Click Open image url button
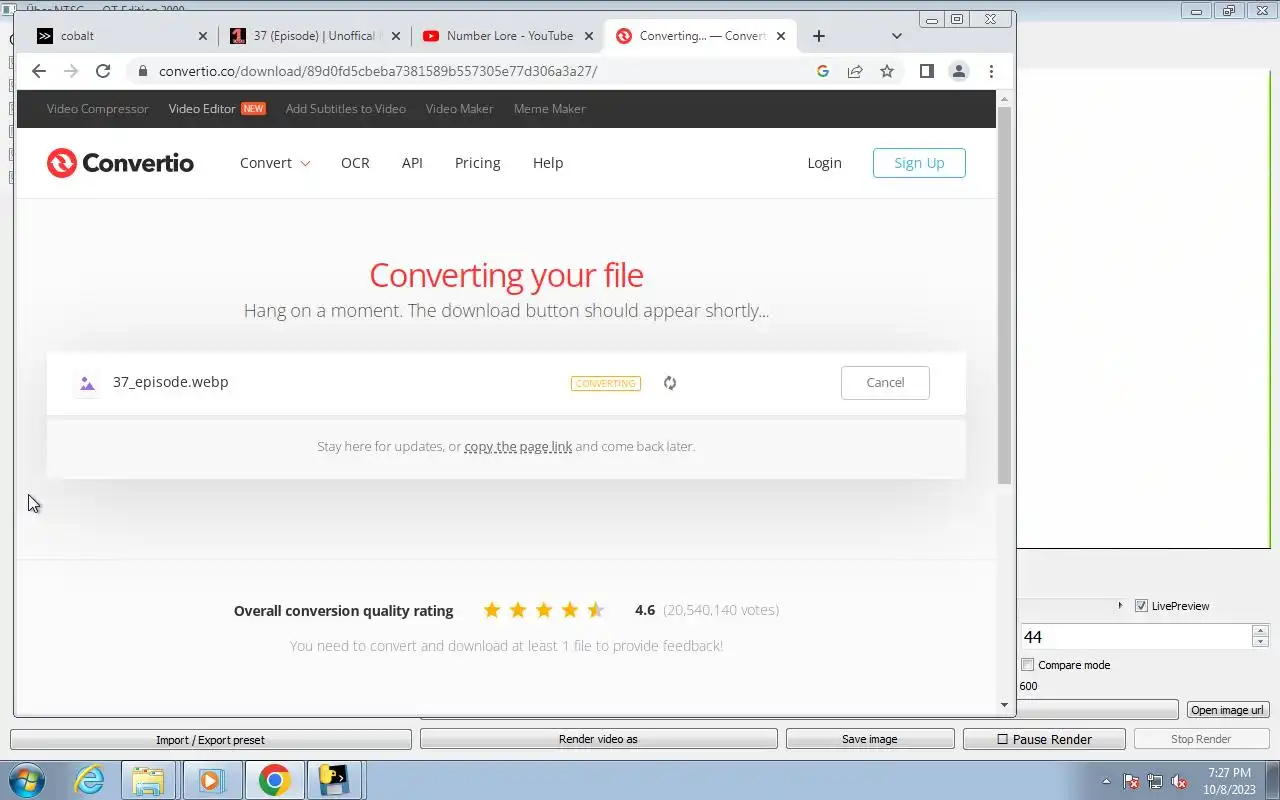Image resolution: width=1280 pixels, height=800 pixels. click(x=1228, y=710)
